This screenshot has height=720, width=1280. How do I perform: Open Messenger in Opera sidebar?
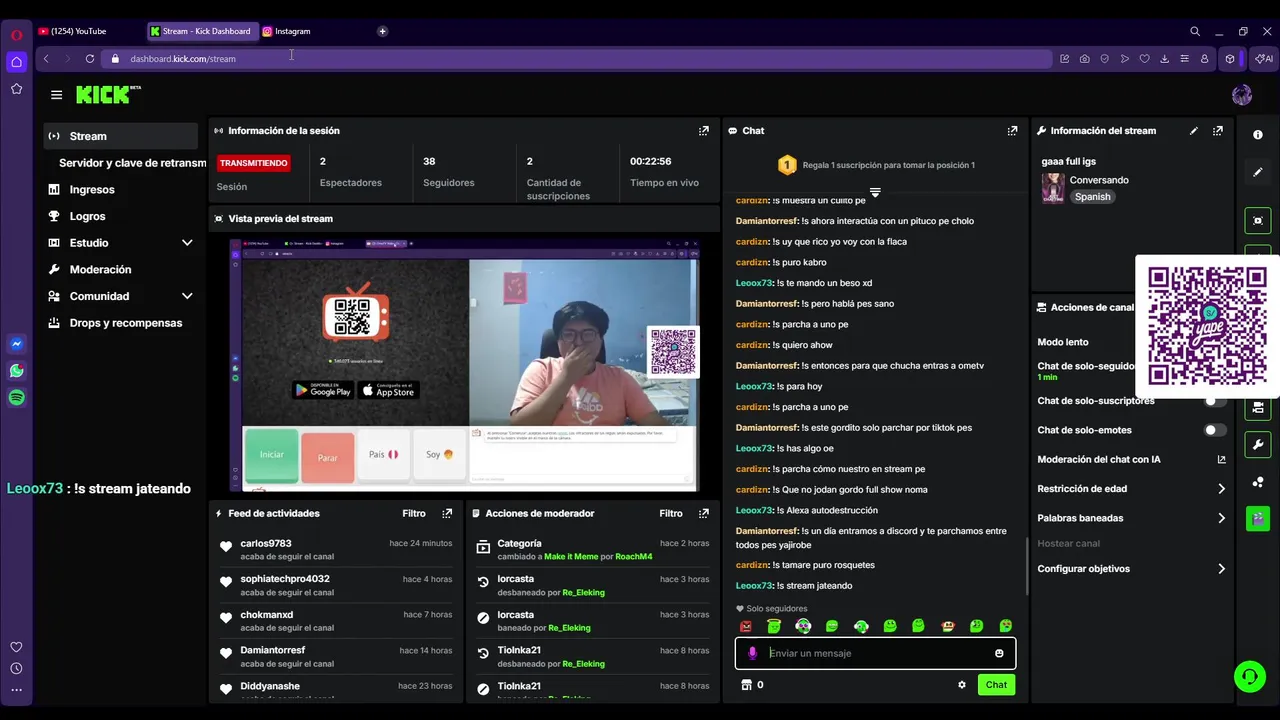click(x=17, y=344)
